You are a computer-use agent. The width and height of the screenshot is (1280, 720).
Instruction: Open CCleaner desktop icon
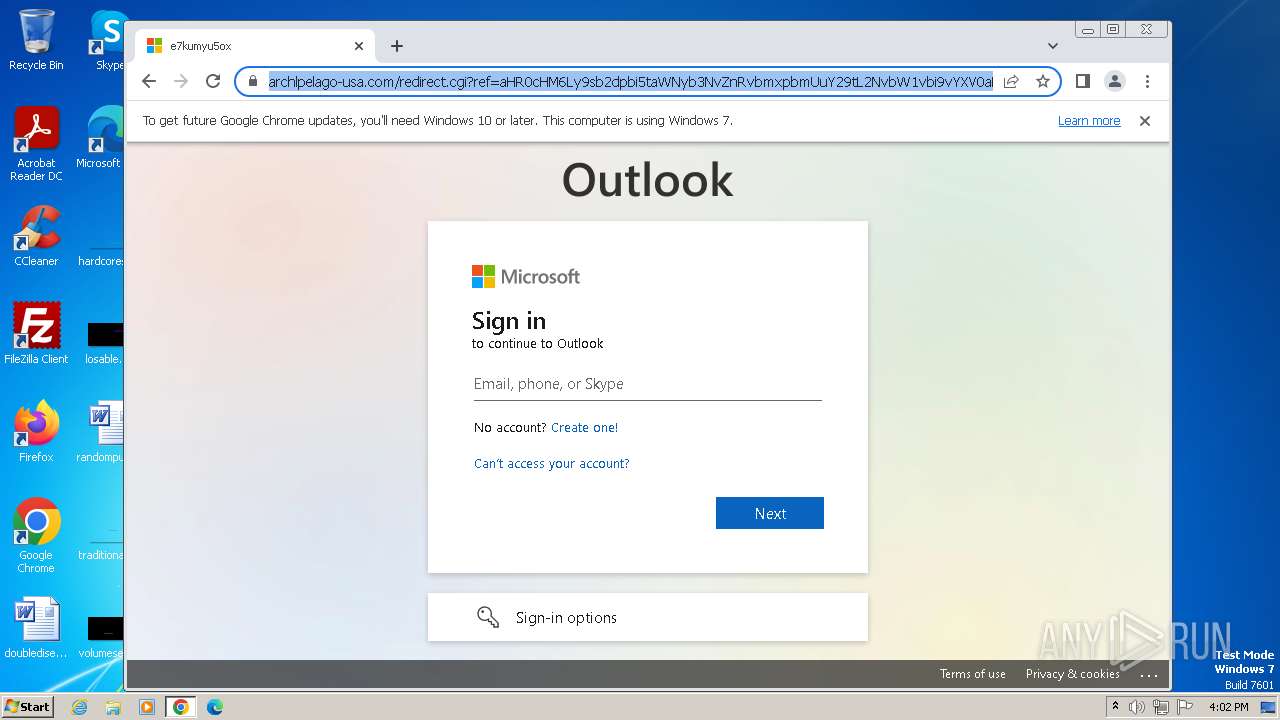pyautogui.click(x=36, y=236)
